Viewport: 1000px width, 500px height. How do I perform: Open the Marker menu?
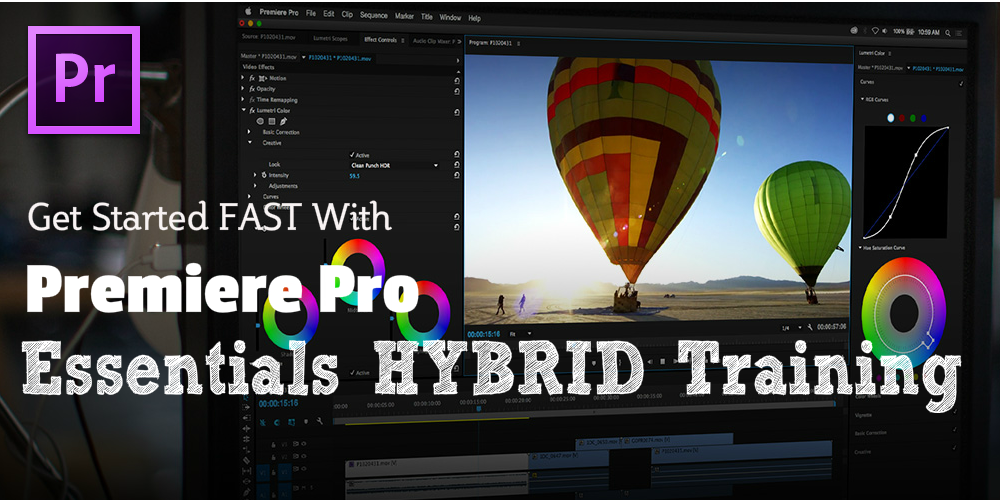[x=404, y=16]
